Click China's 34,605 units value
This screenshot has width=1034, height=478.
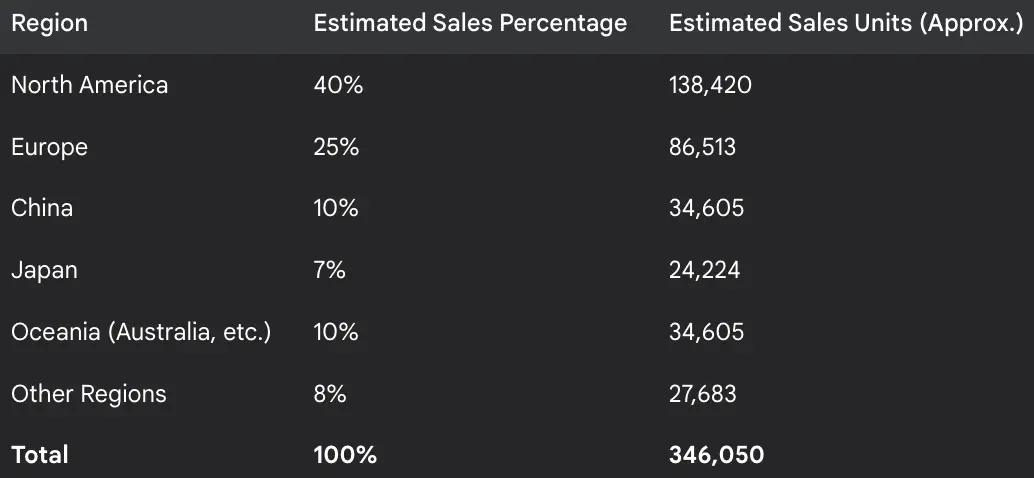pyautogui.click(x=706, y=208)
